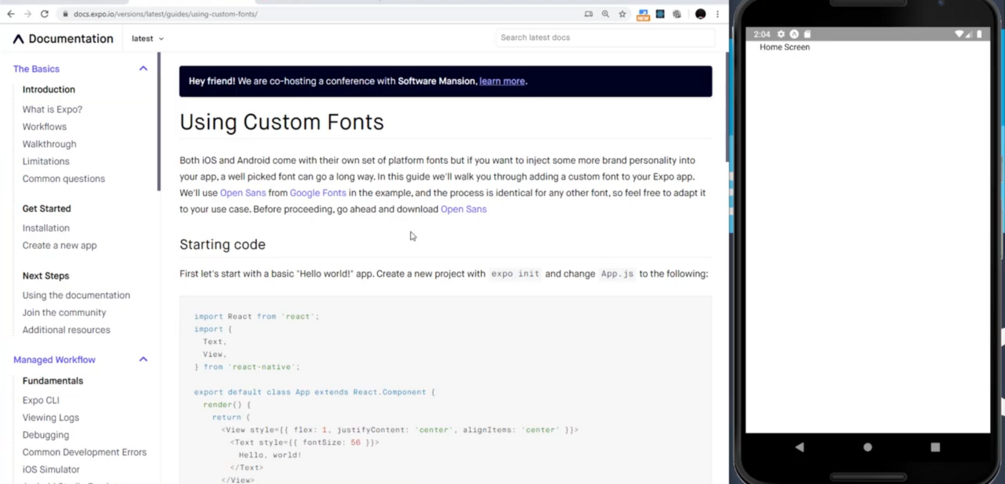1005x484 pixels.
Task: Collapse the Managed Workflow section chevron
Action: (x=143, y=360)
